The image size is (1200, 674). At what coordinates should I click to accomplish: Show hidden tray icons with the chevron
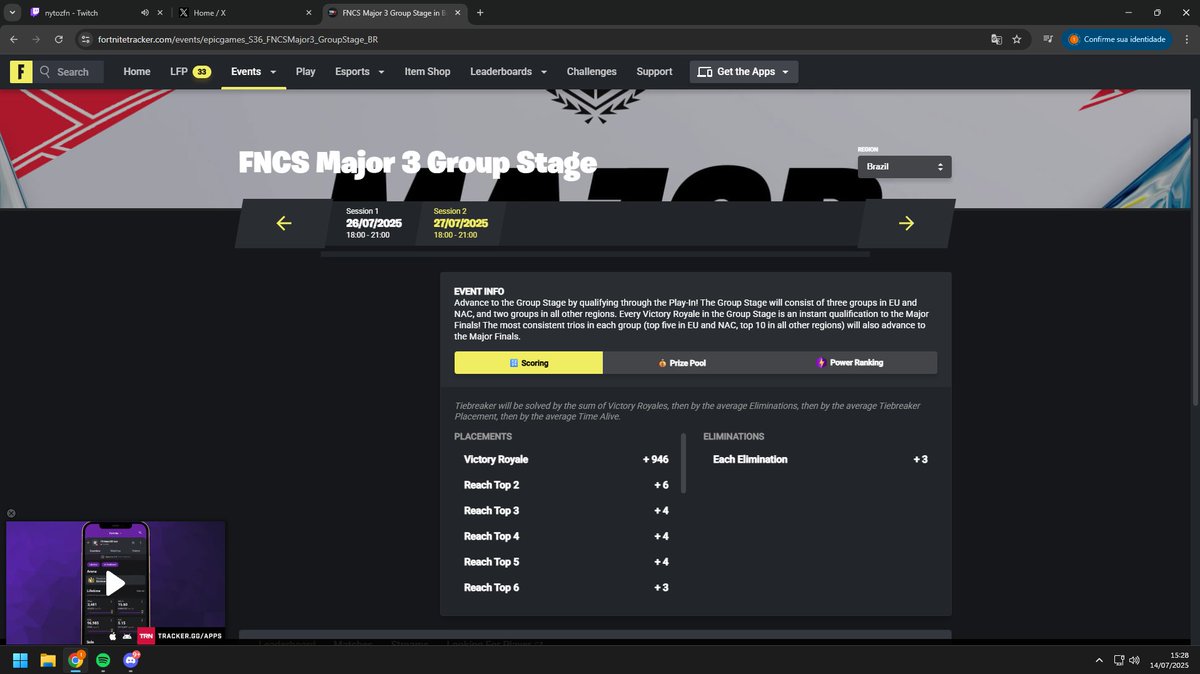pyautogui.click(x=1099, y=660)
